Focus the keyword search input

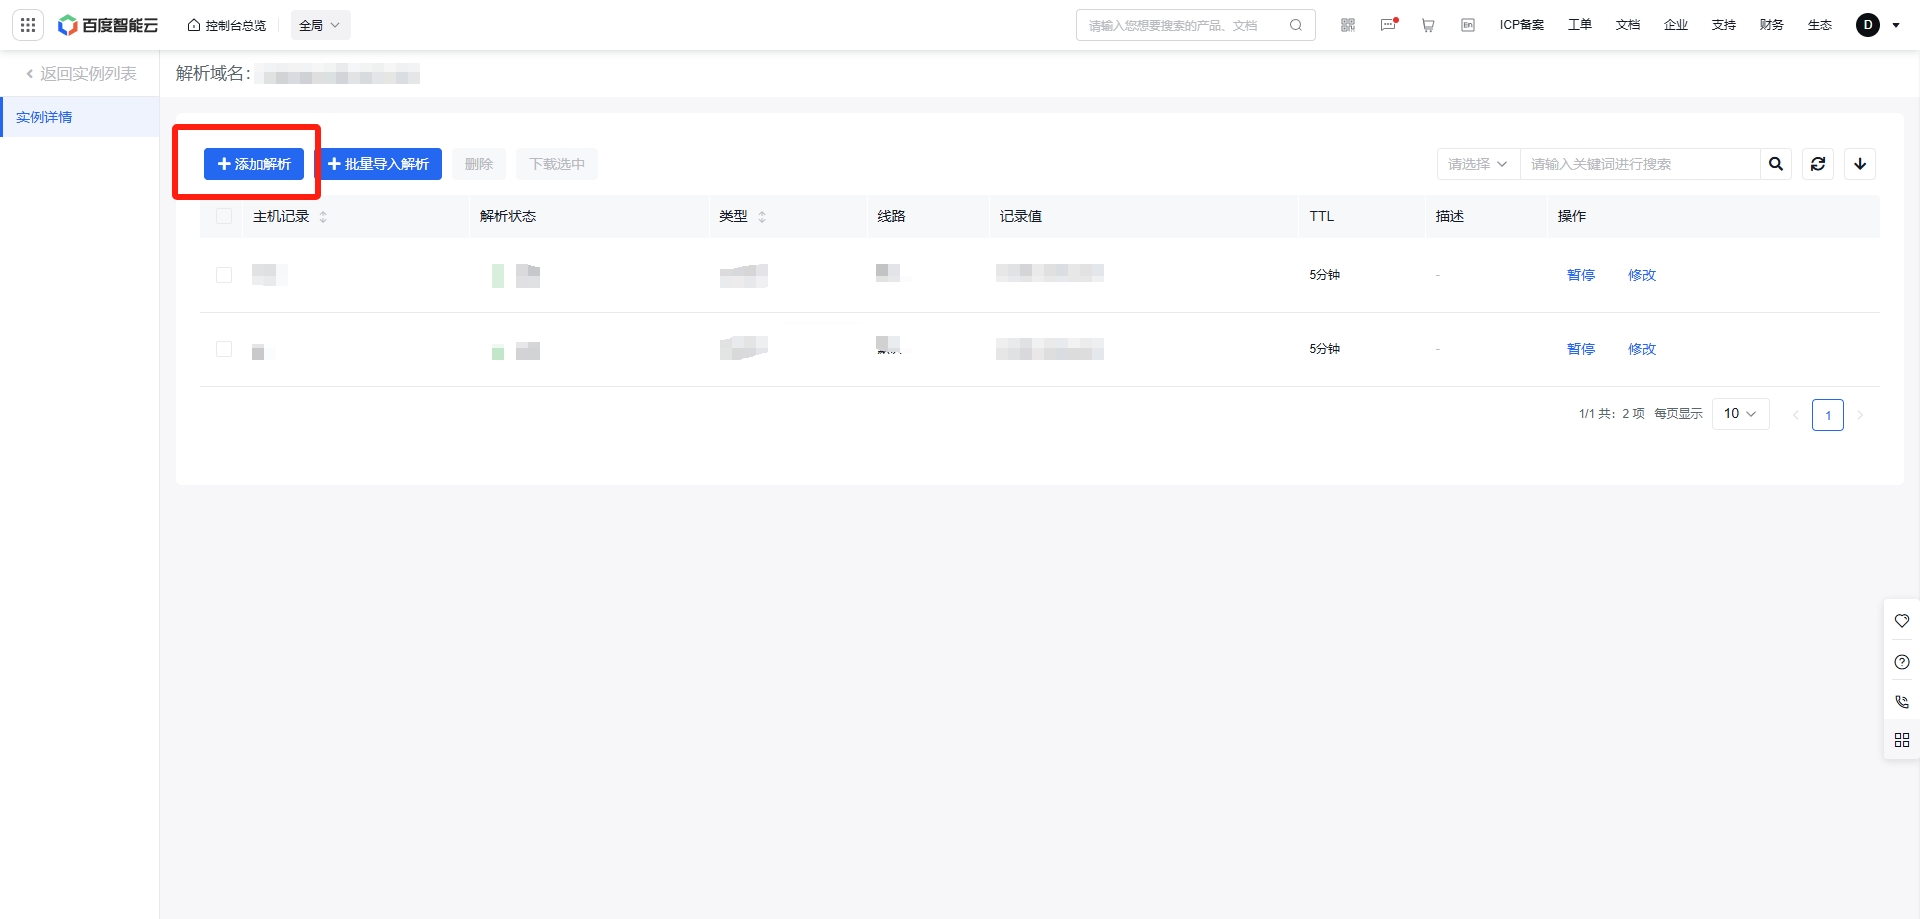point(1640,164)
